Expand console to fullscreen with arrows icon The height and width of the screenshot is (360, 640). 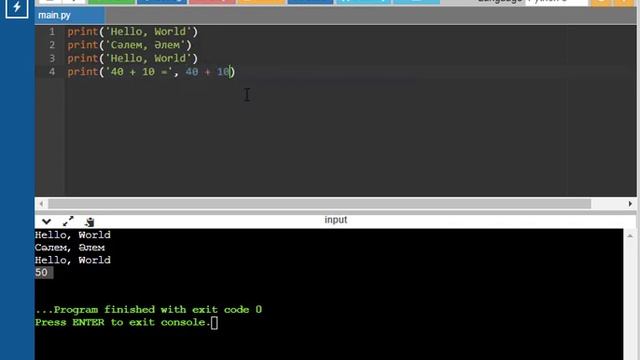point(68,221)
